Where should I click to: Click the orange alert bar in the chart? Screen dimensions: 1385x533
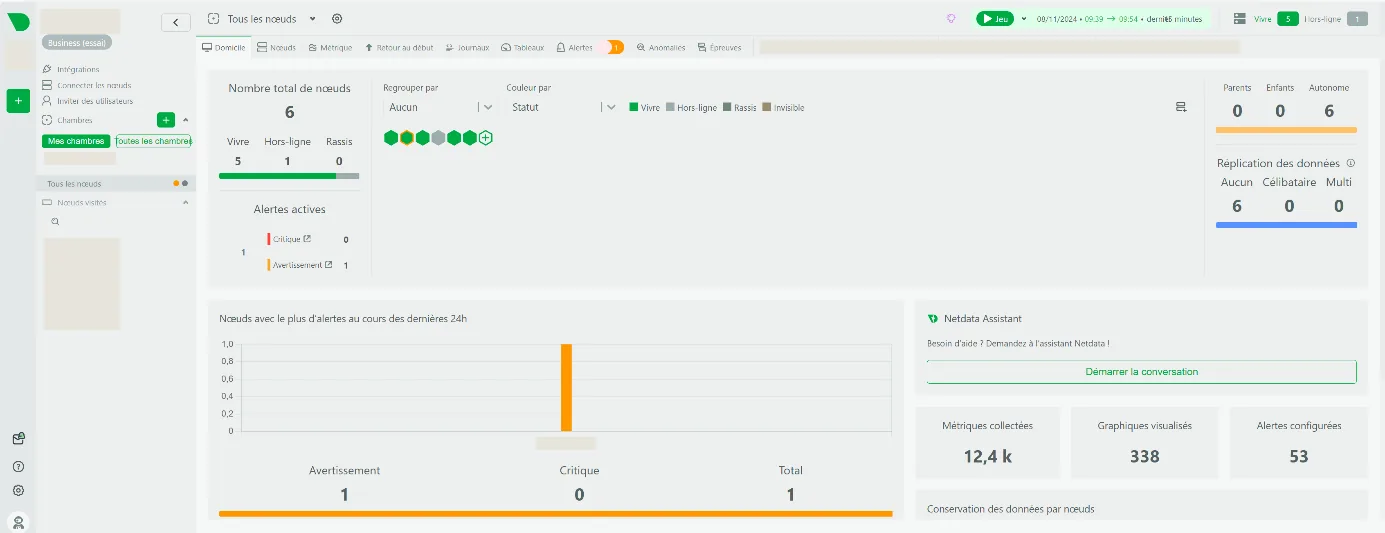[x=566, y=388]
